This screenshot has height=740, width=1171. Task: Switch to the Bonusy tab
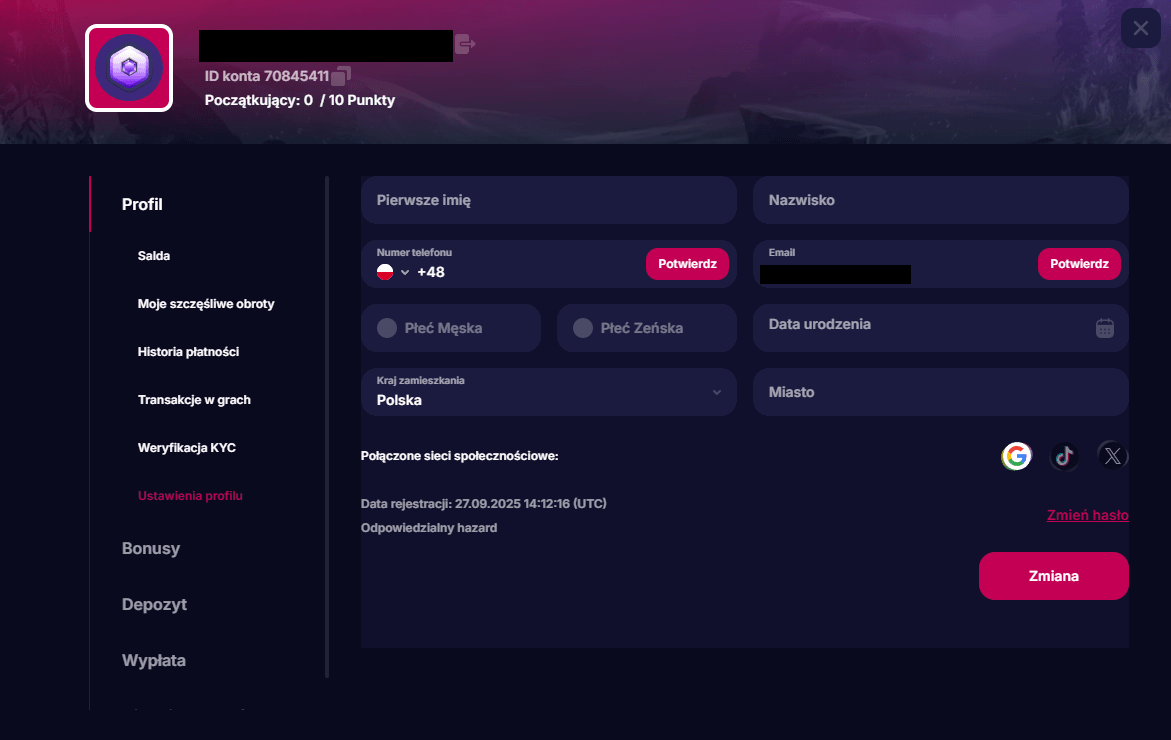(150, 548)
